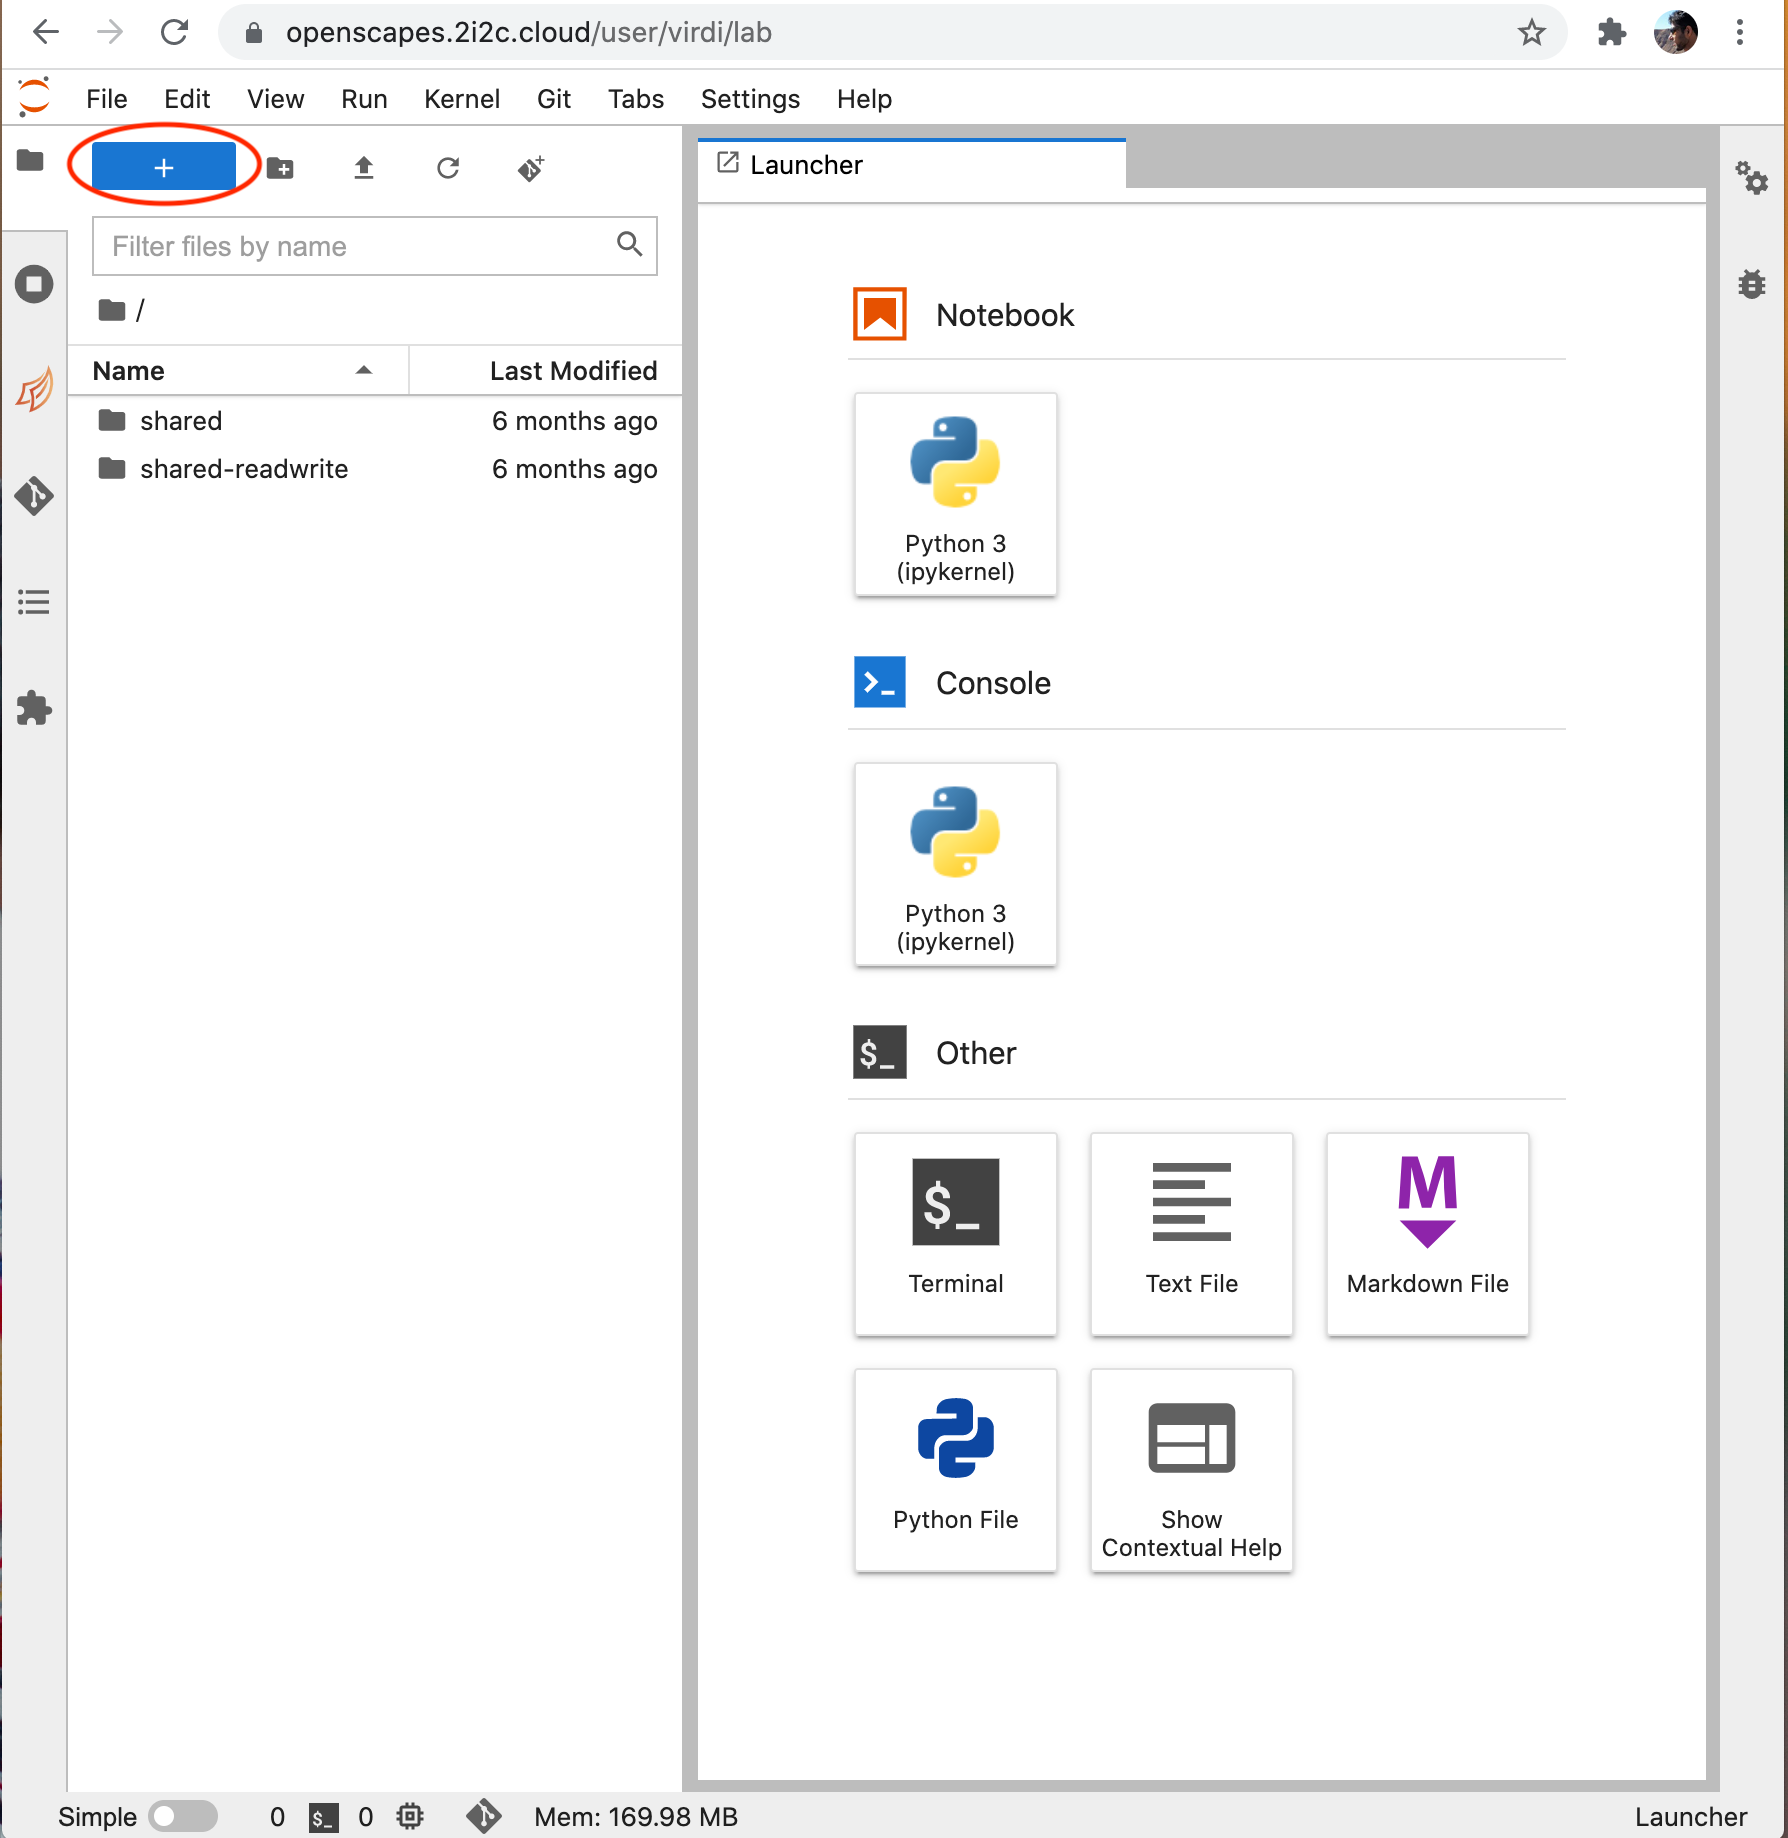Open the property inspector gears icon
The image size is (1788, 1838).
pyautogui.click(x=1751, y=178)
